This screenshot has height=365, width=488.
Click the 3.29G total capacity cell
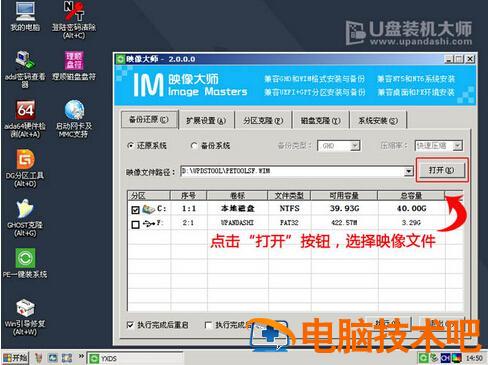(411, 223)
